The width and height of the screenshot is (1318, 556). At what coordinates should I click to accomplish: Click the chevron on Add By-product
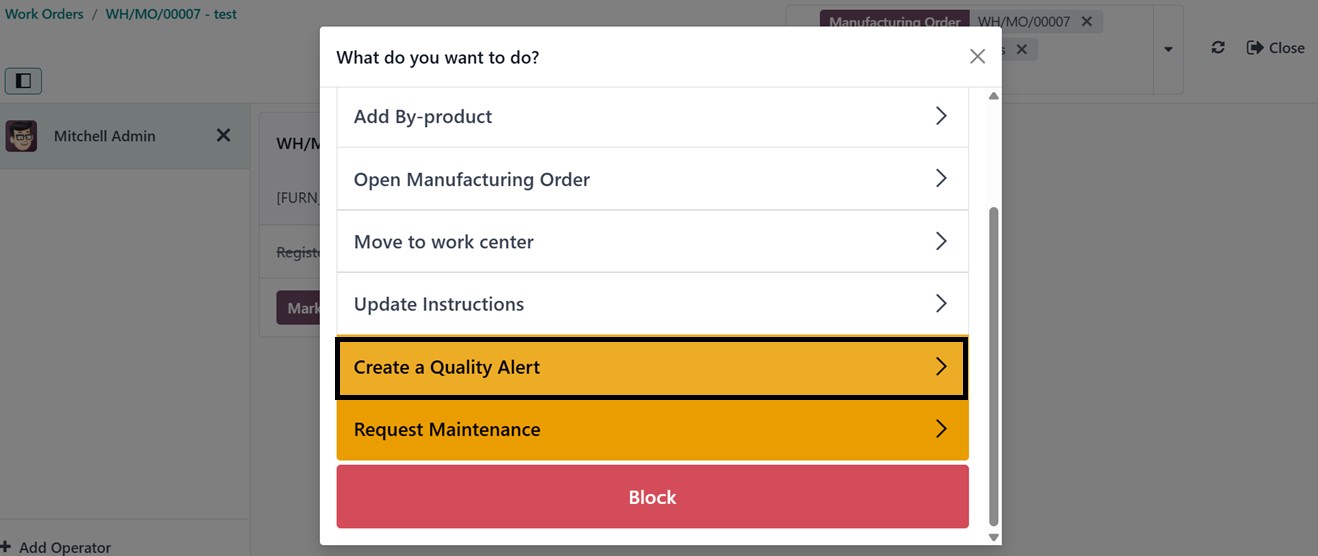pos(940,116)
